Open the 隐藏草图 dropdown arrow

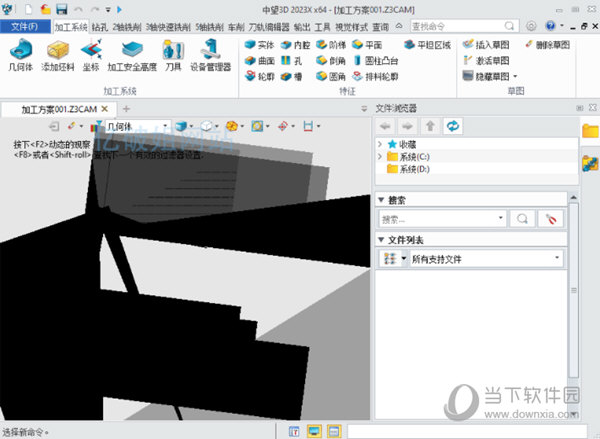click(515, 76)
